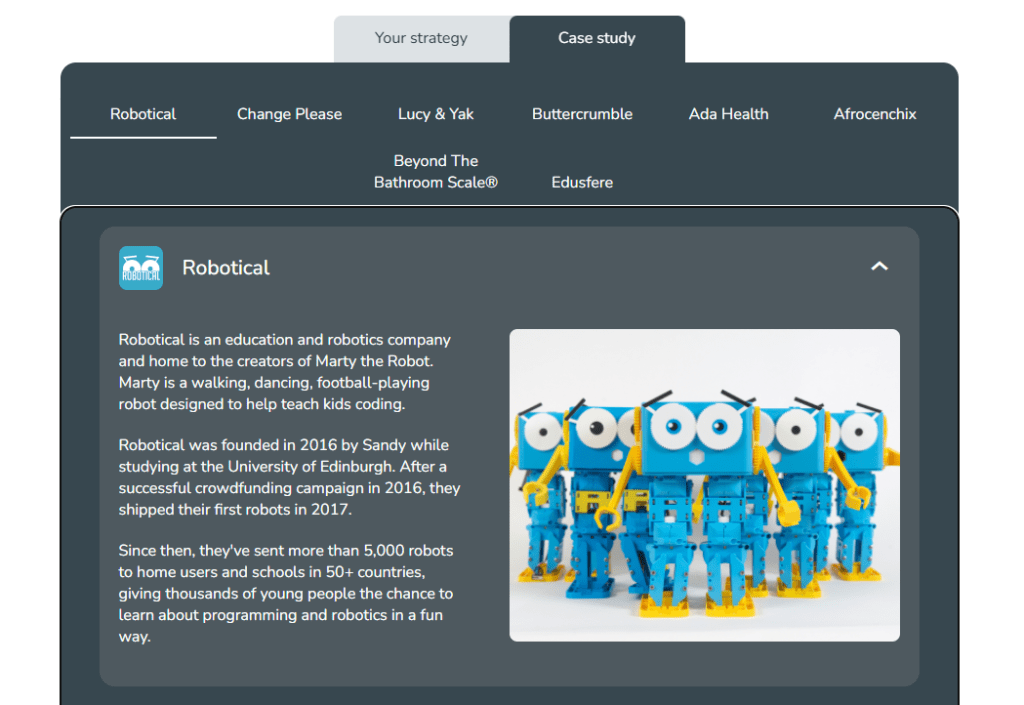Switch to the Change Please tab
Image resolution: width=1024 pixels, height=705 pixels.
[289, 114]
